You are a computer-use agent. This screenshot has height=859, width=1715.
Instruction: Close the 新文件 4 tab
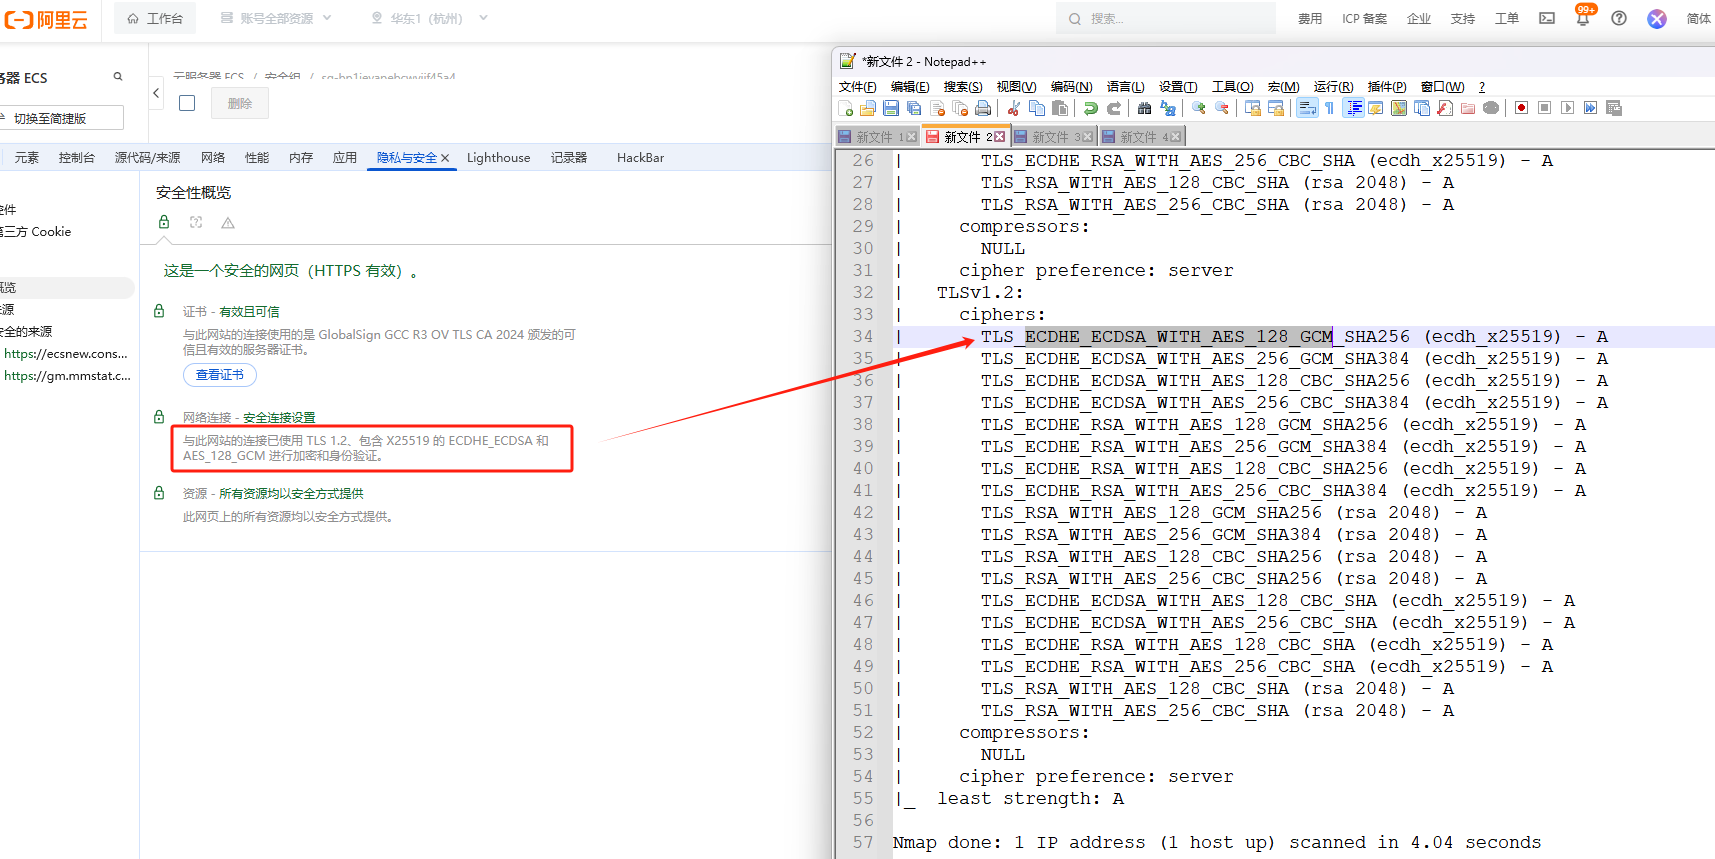[1175, 137]
